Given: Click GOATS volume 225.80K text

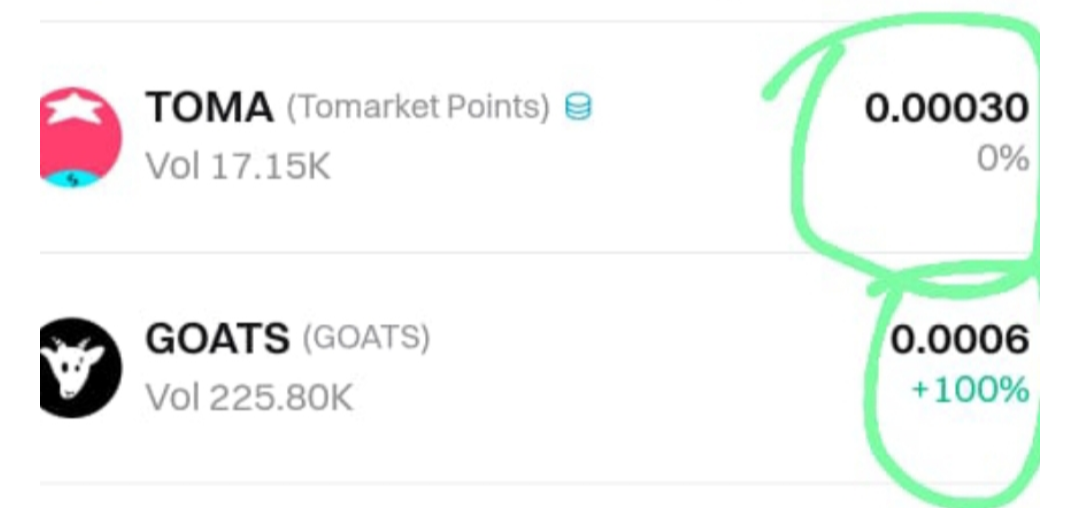Looking at the screenshot, I should tap(250, 398).
